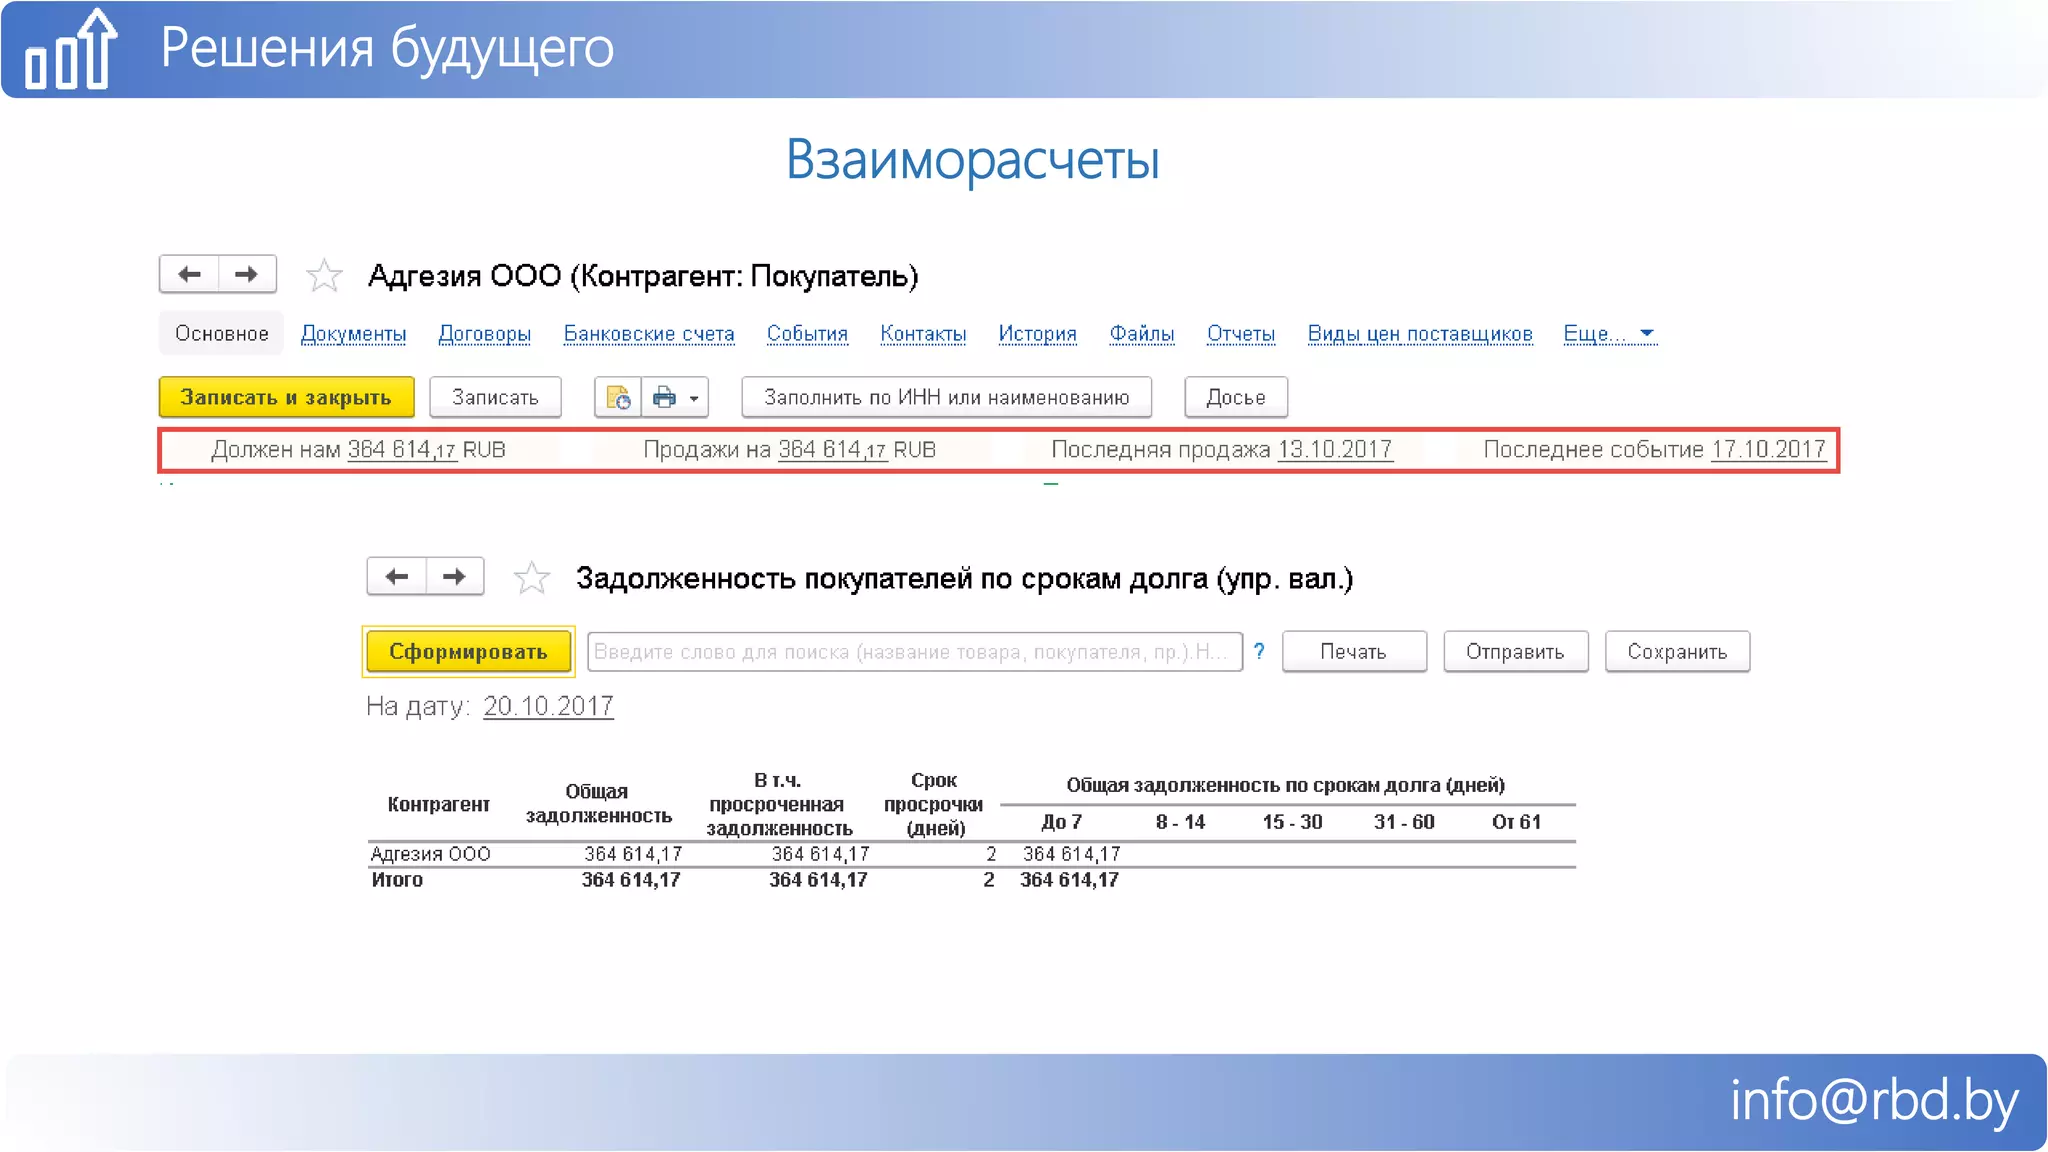This screenshot has height=1152, width=2048.
Task: Click the create-based-on document icon
Action: pyautogui.click(x=618, y=397)
